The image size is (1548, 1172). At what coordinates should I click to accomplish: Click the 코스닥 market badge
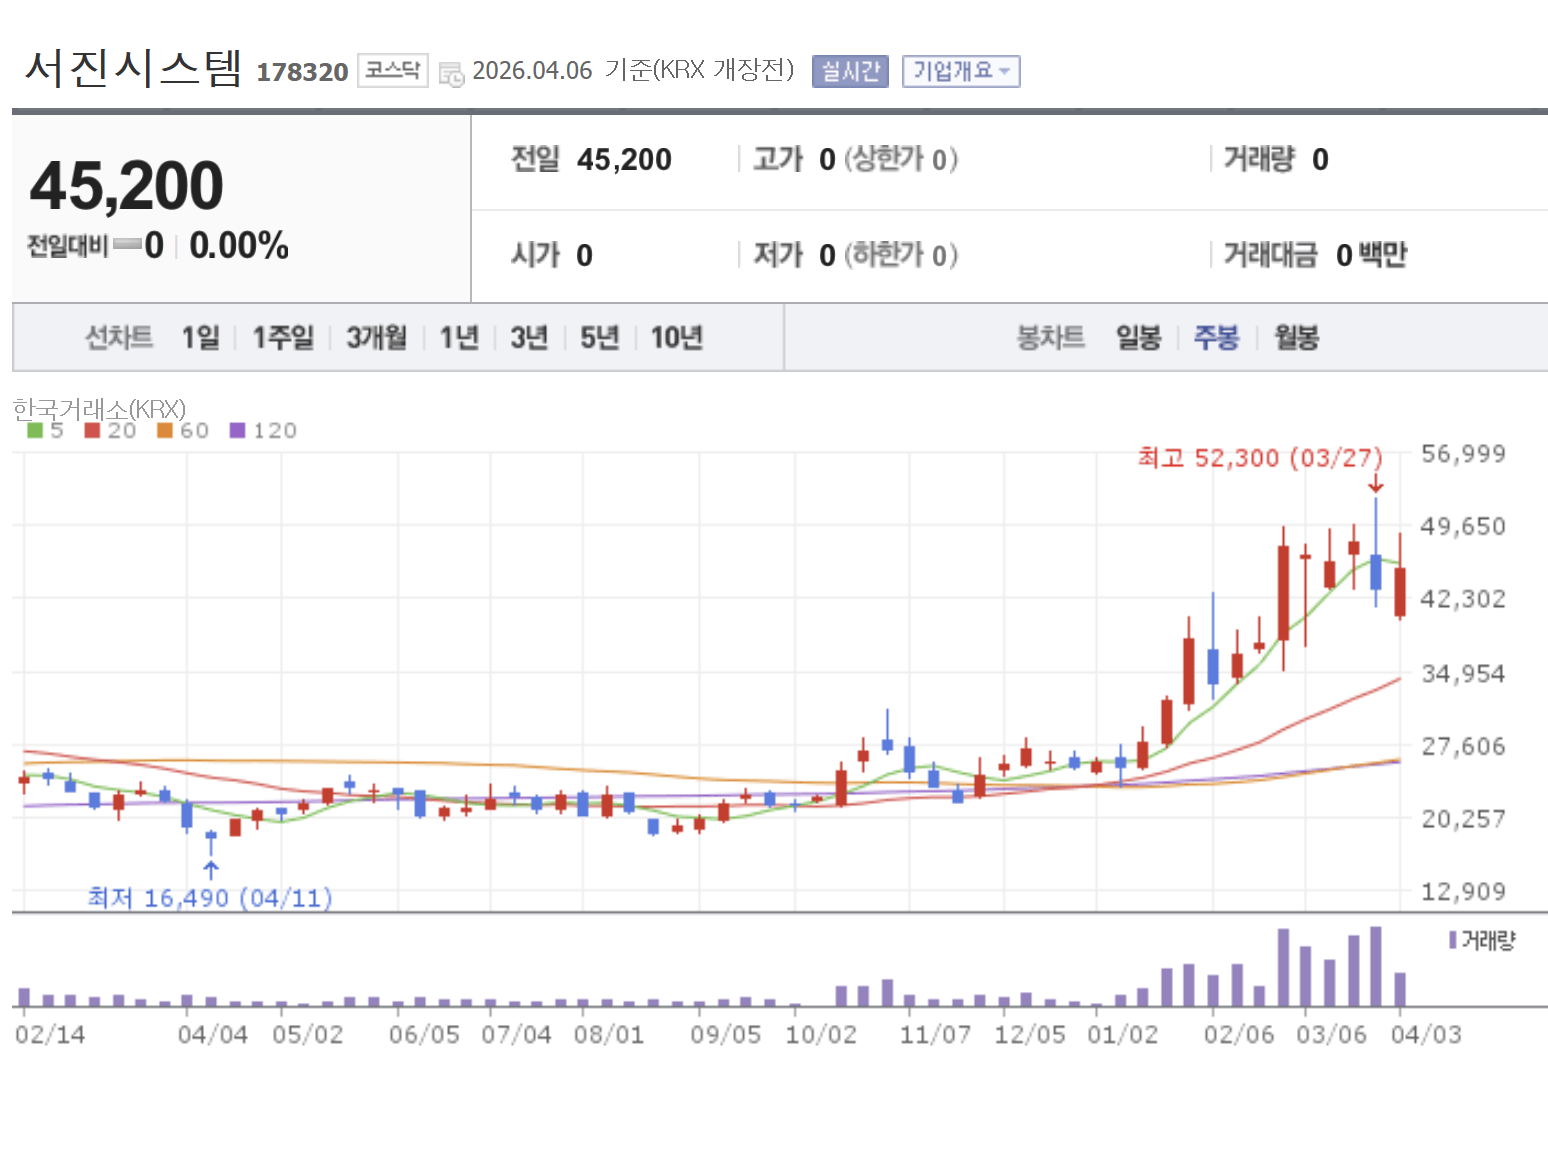tap(392, 70)
